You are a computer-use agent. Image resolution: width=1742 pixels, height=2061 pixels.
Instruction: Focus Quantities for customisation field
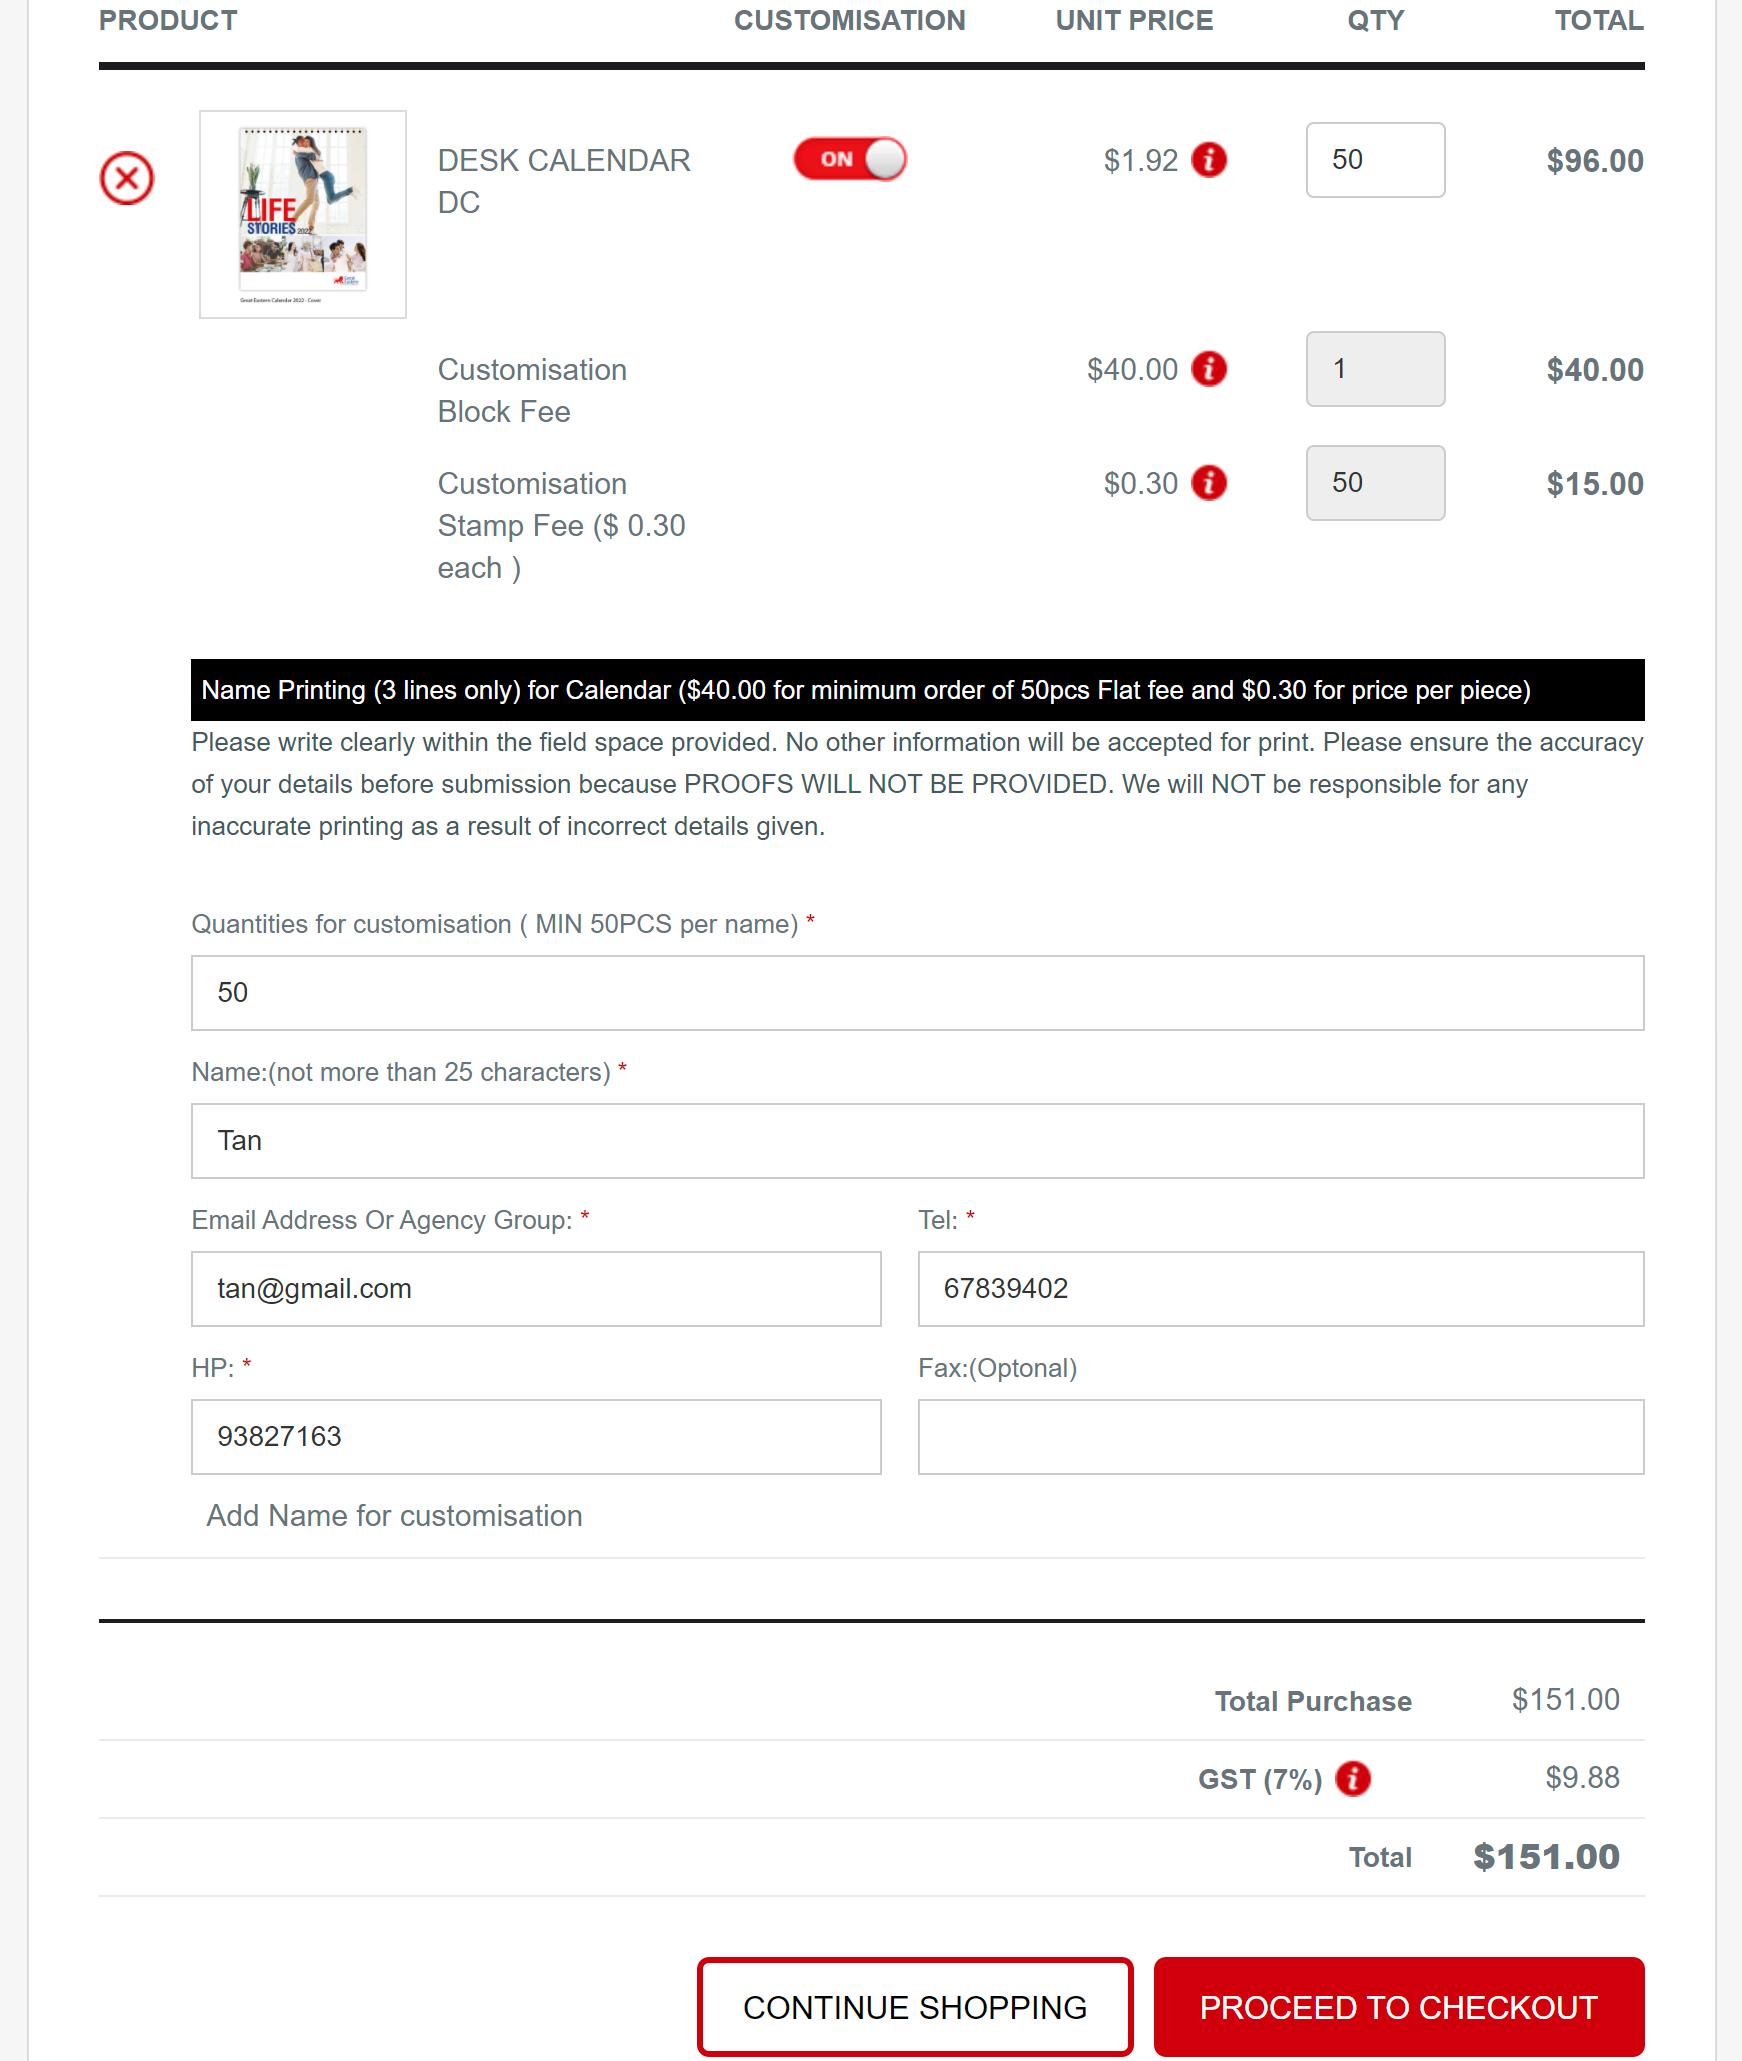(916, 993)
